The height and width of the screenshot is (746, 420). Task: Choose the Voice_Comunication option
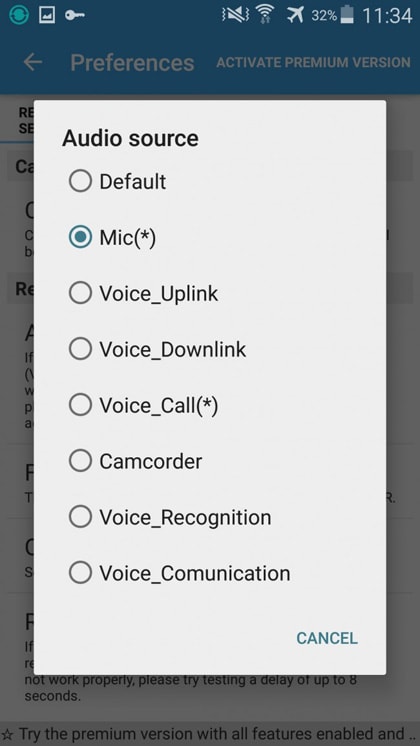coord(210,573)
